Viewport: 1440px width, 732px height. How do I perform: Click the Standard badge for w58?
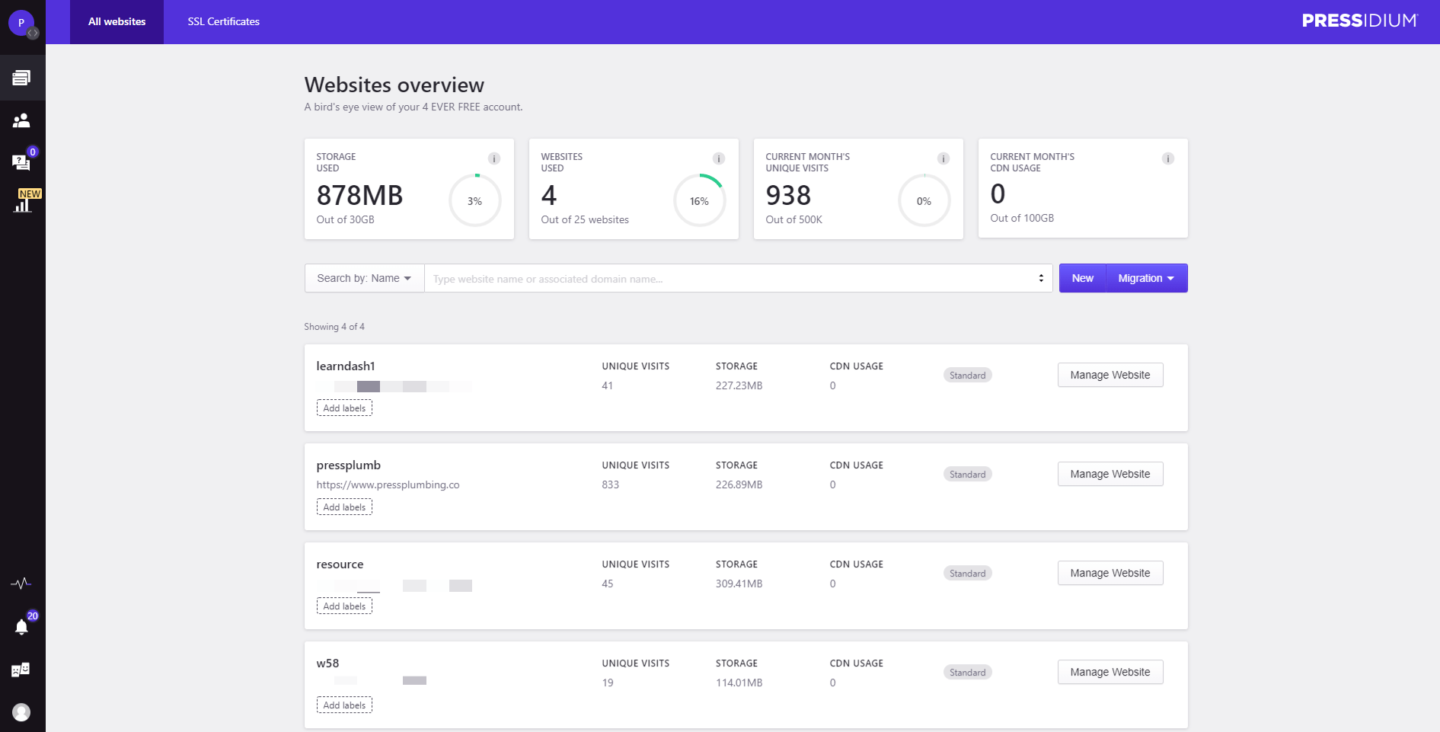(967, 672)
